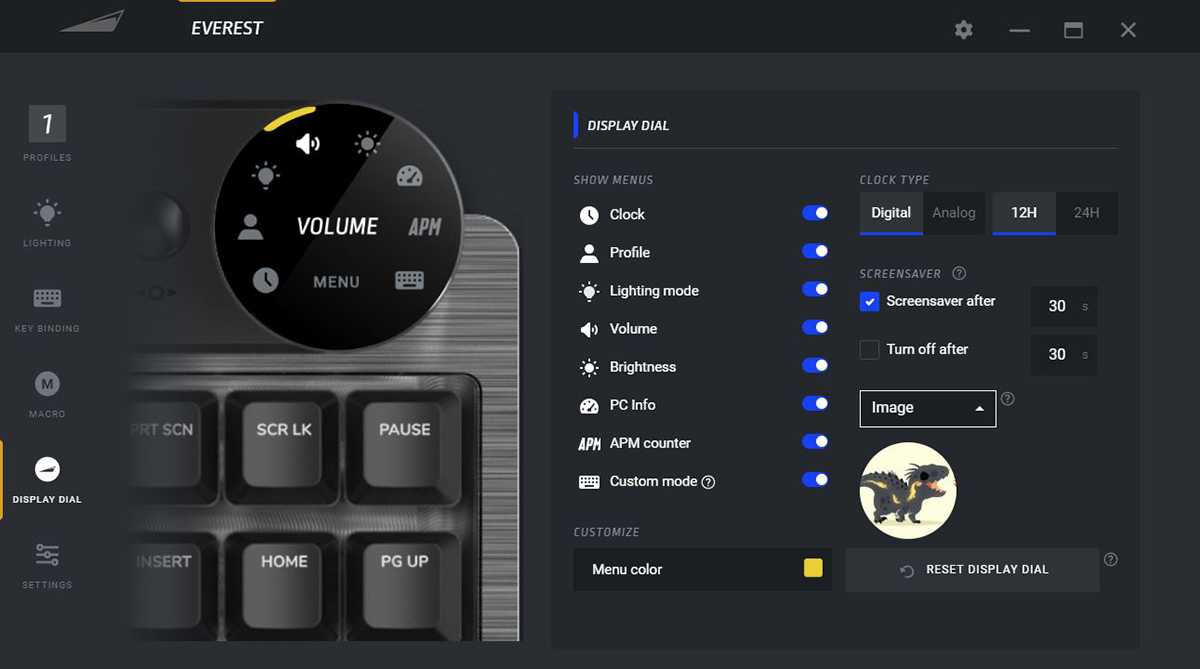Enable the Turn off after checkbox
The height and width of the screenshot is (669, 1200).
[x=869, y=350]
